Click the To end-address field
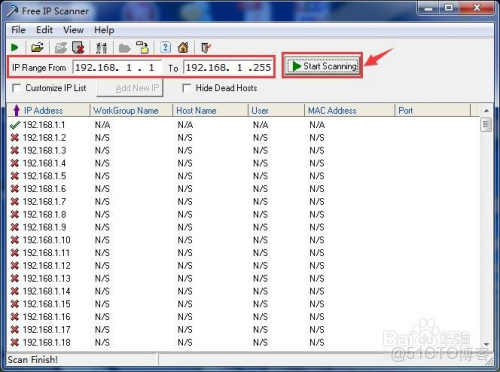 point(228,68)
